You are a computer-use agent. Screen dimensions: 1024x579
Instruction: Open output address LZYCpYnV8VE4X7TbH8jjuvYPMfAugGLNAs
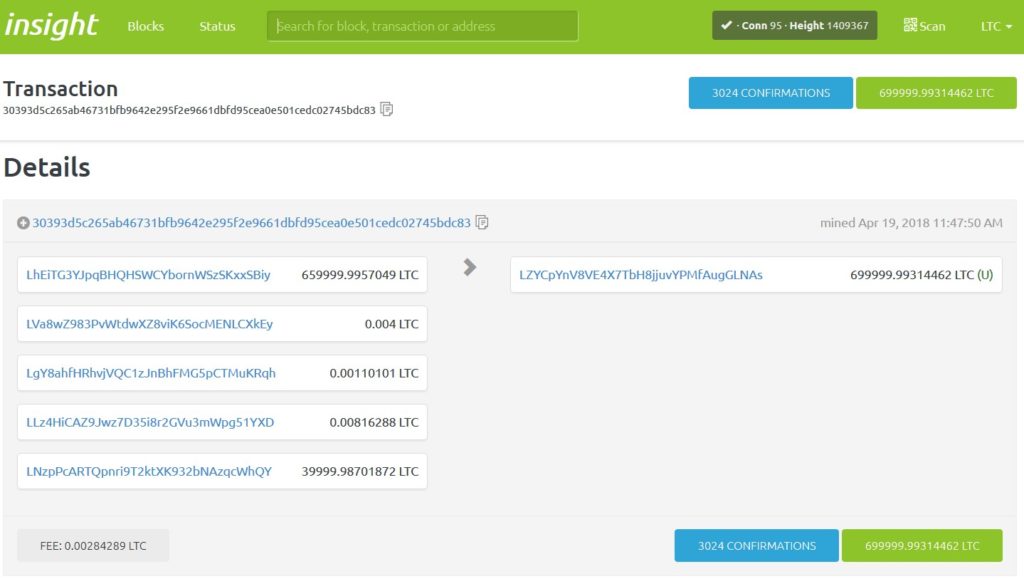[x=641, y=275]
